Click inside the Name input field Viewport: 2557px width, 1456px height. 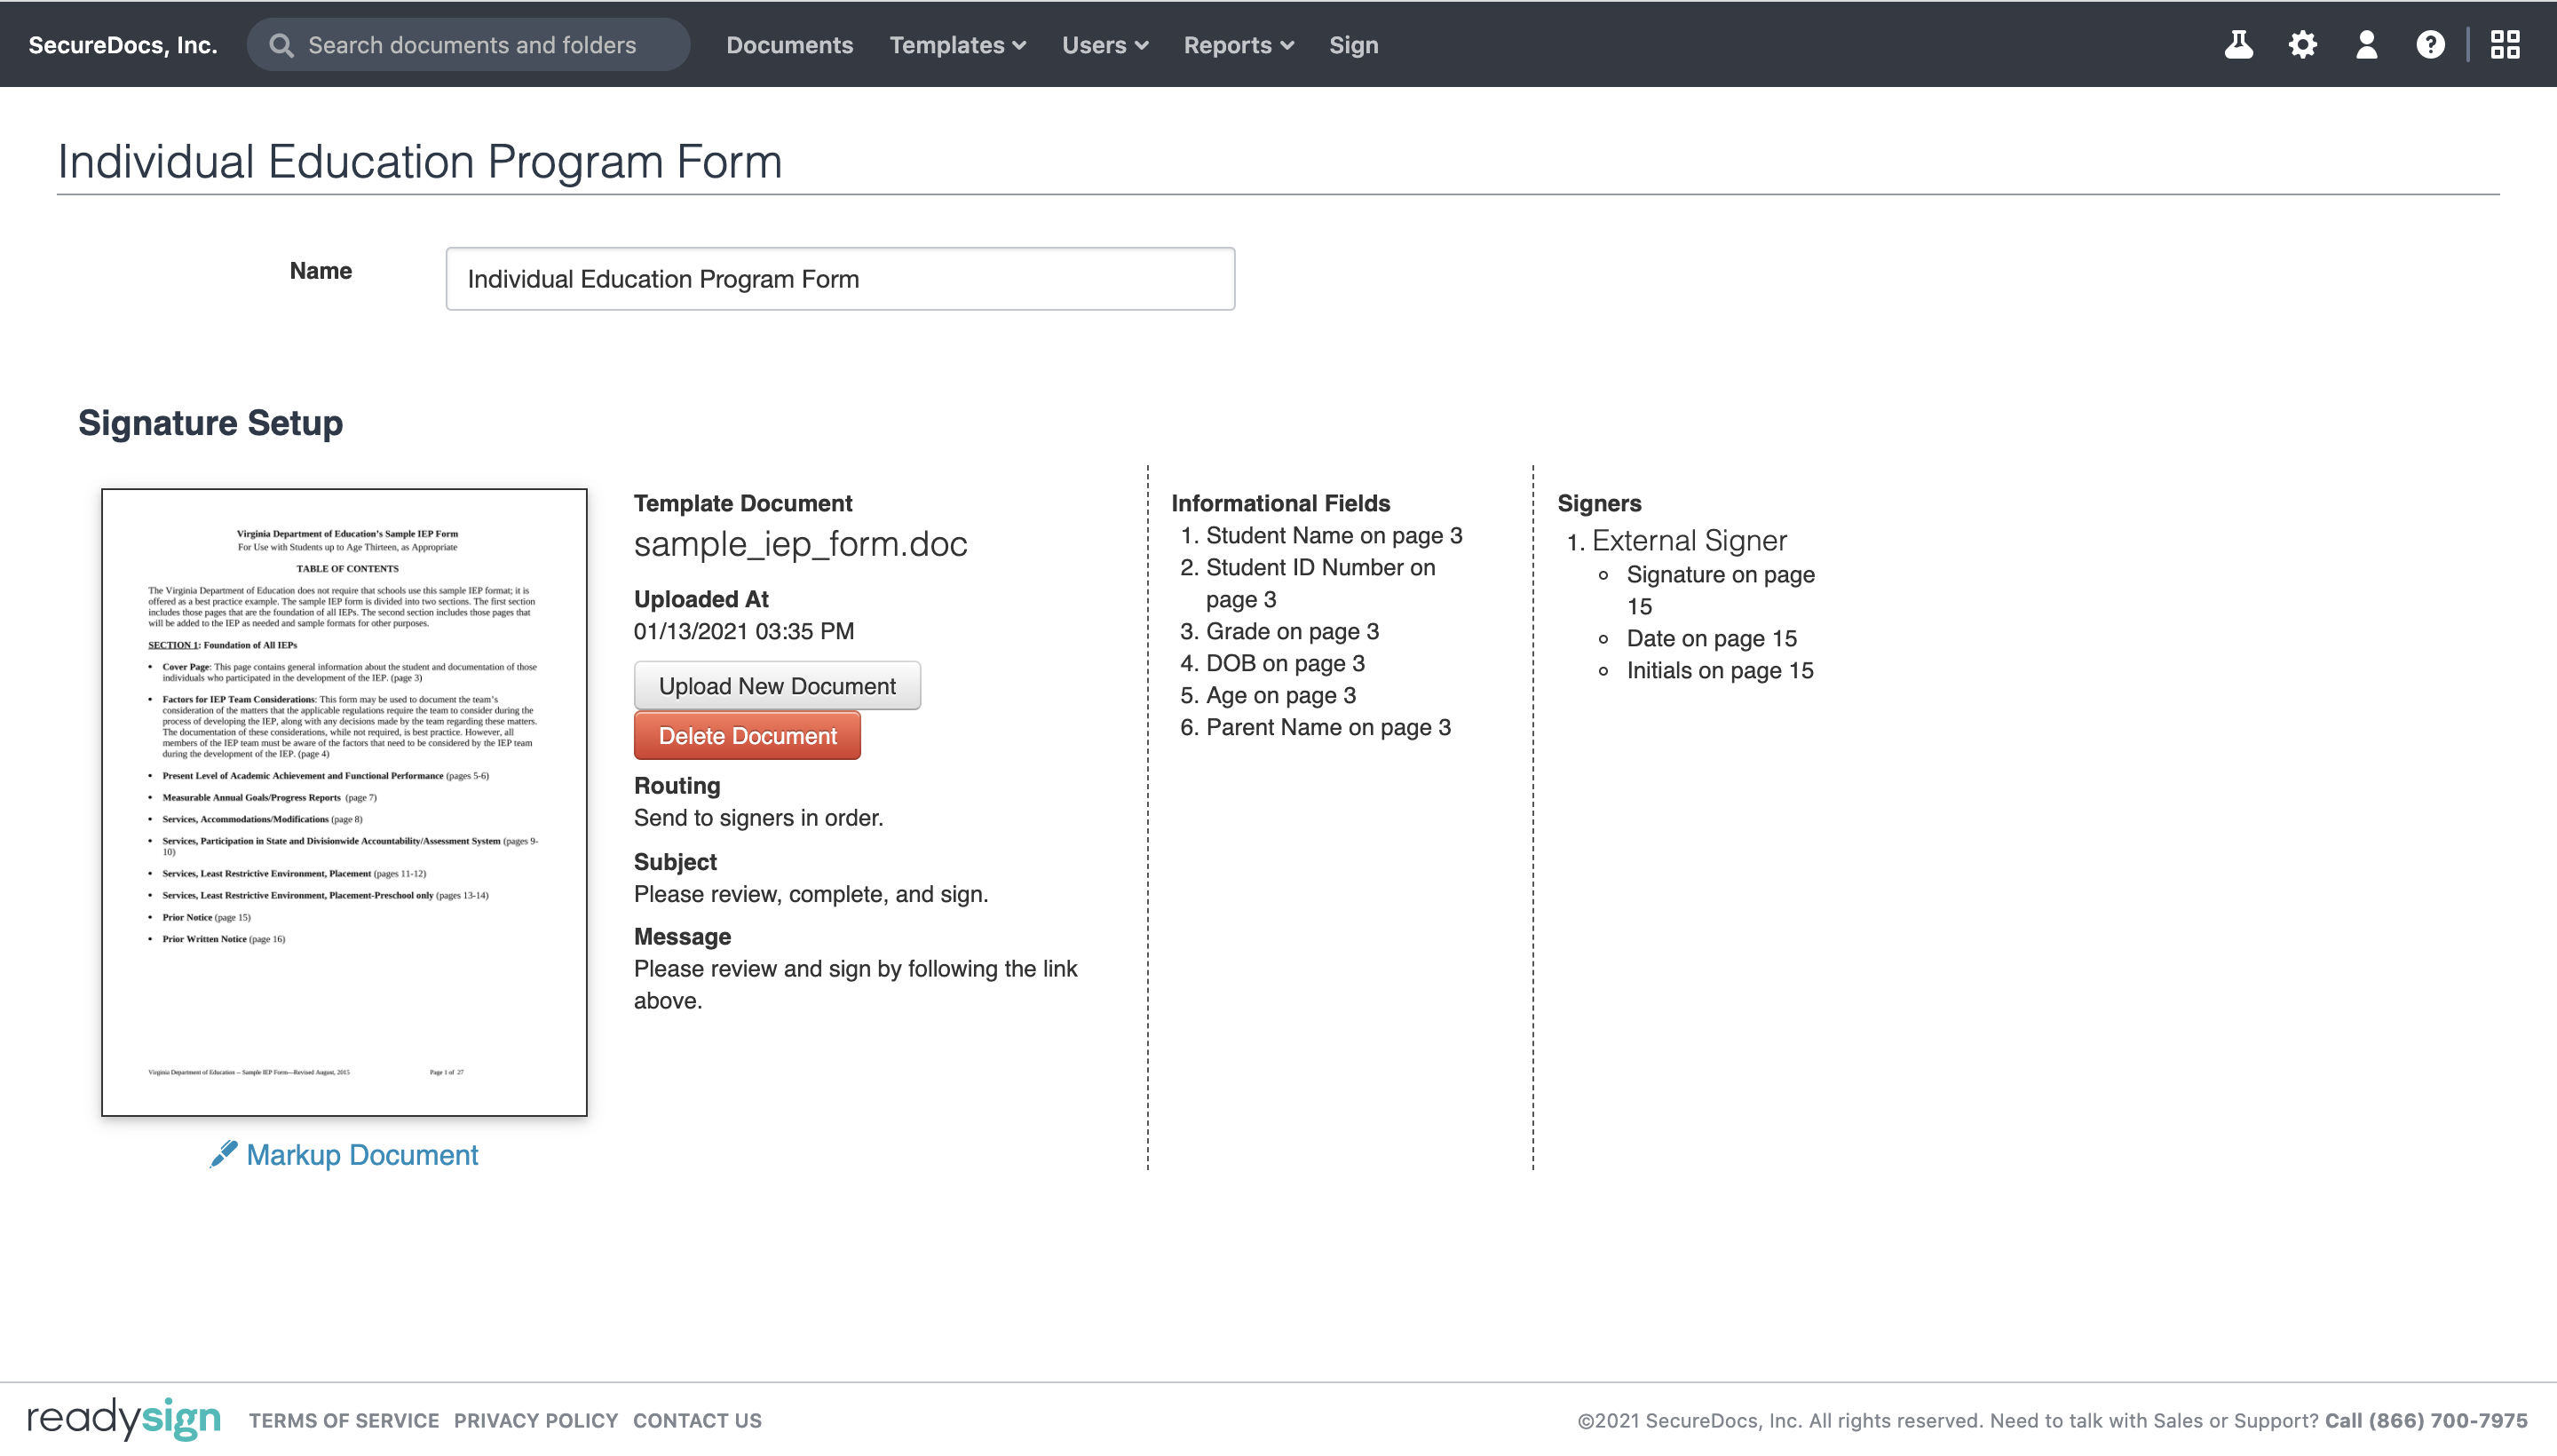(840, 278)
